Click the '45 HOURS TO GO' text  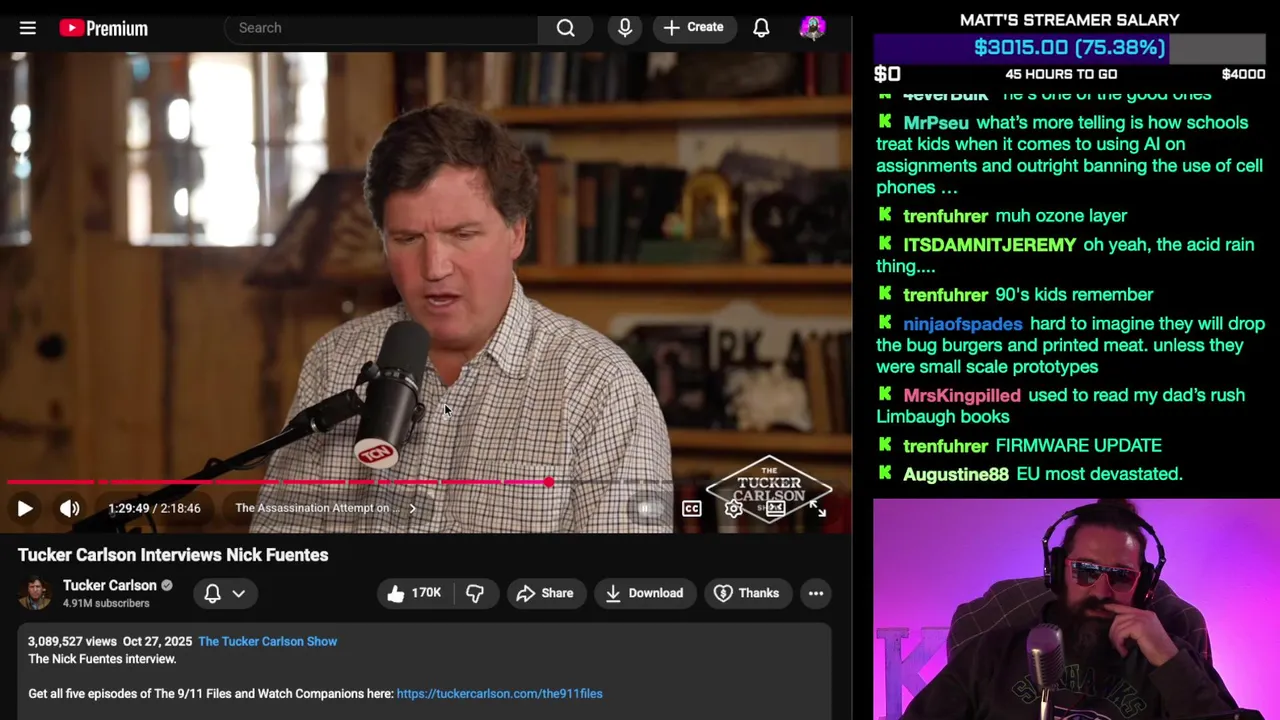[1061, 74]
